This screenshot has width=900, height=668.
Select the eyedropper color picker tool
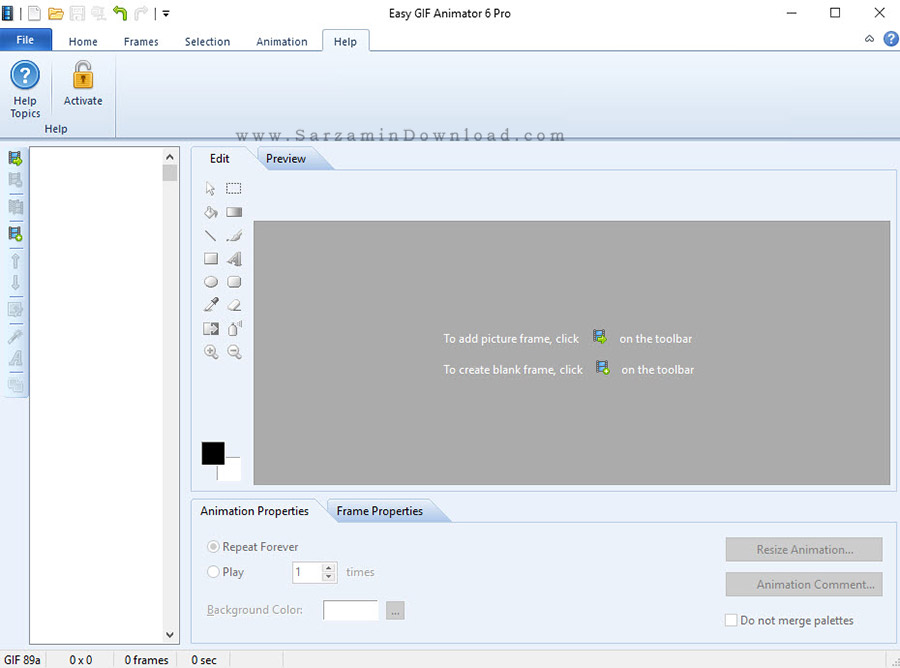(x=211, y=305)
